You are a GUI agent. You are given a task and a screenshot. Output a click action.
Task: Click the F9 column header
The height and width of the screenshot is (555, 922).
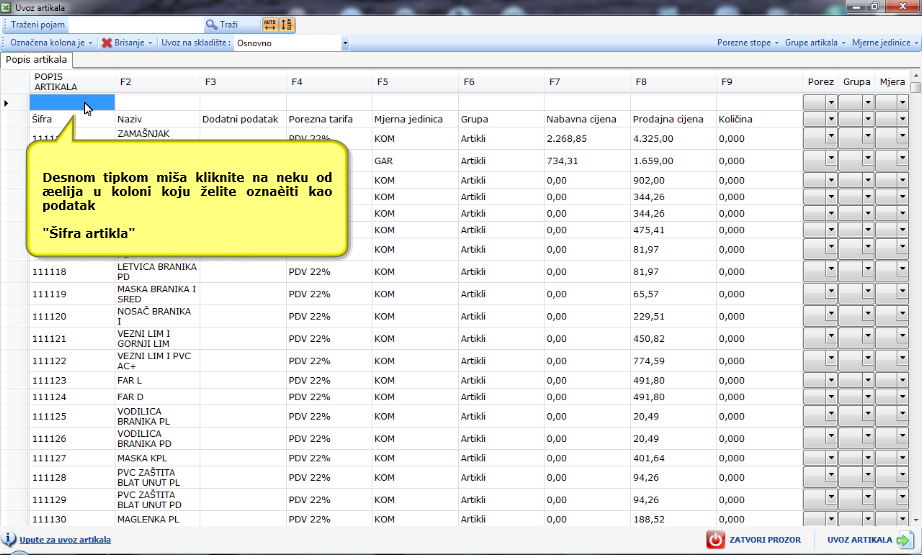click(759, 82)
